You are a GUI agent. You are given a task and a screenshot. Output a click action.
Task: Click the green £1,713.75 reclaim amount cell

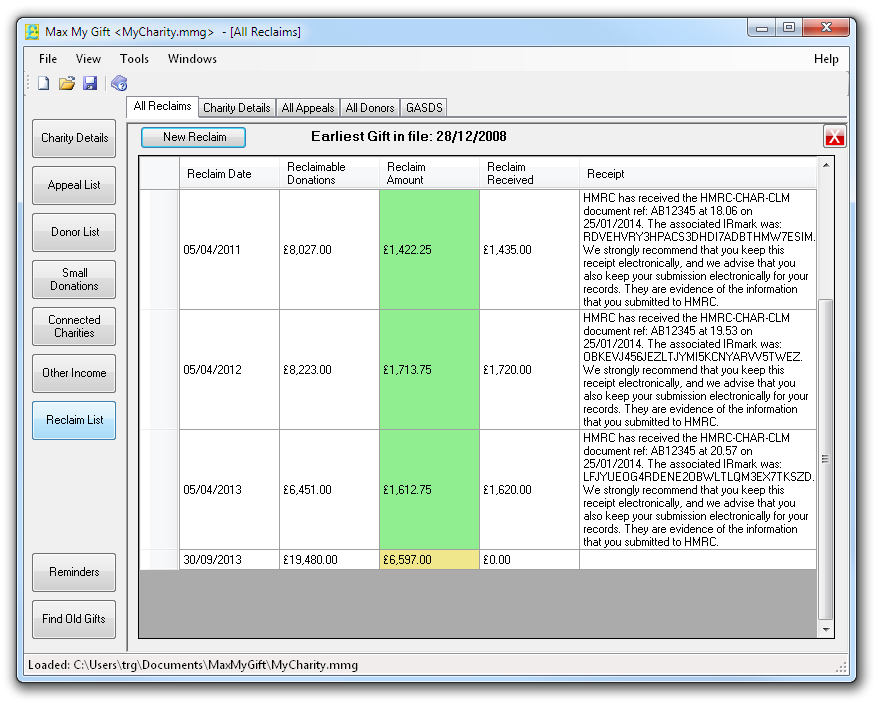pos(429,370)
